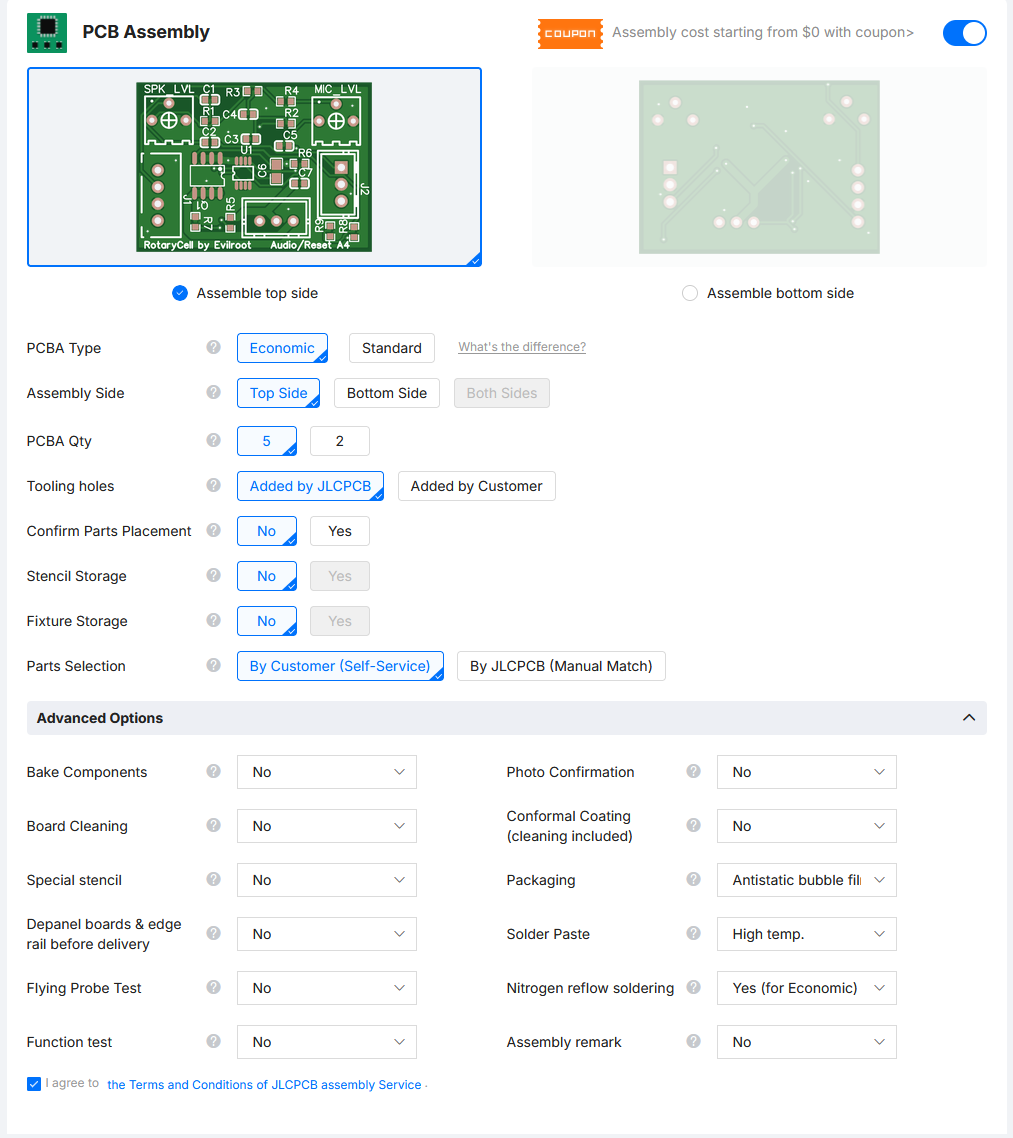Open help icon for Flying Probe Test
This screenshot has width=1013, height=1138.
(x=213, y=987)
